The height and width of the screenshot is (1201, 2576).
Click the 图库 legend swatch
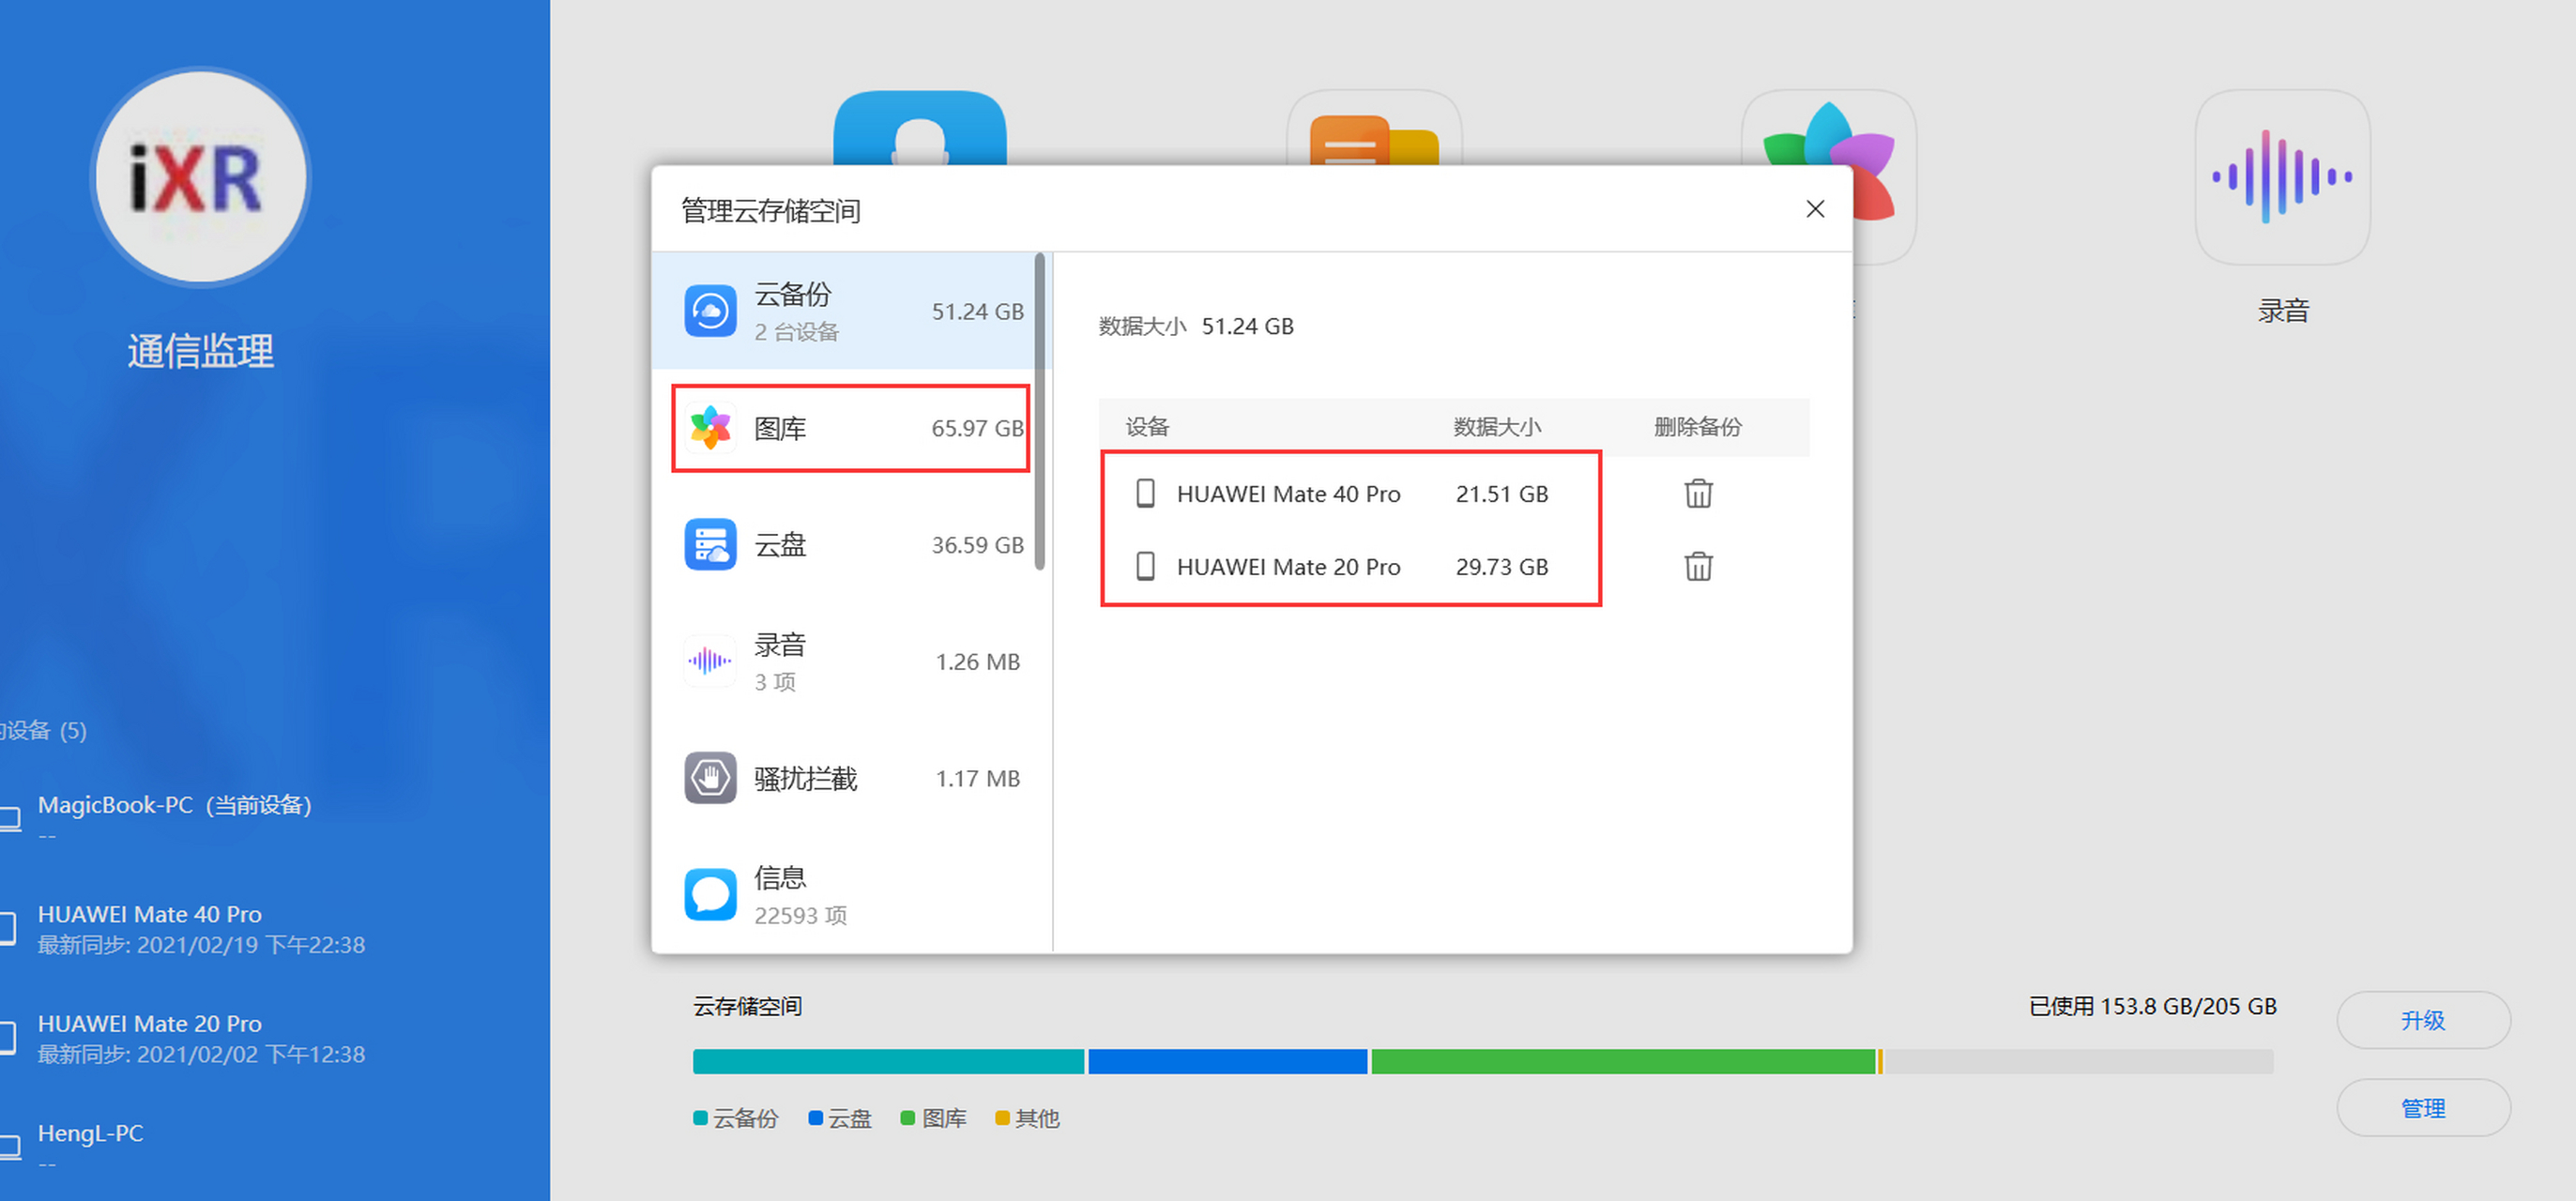[908, 1118]
